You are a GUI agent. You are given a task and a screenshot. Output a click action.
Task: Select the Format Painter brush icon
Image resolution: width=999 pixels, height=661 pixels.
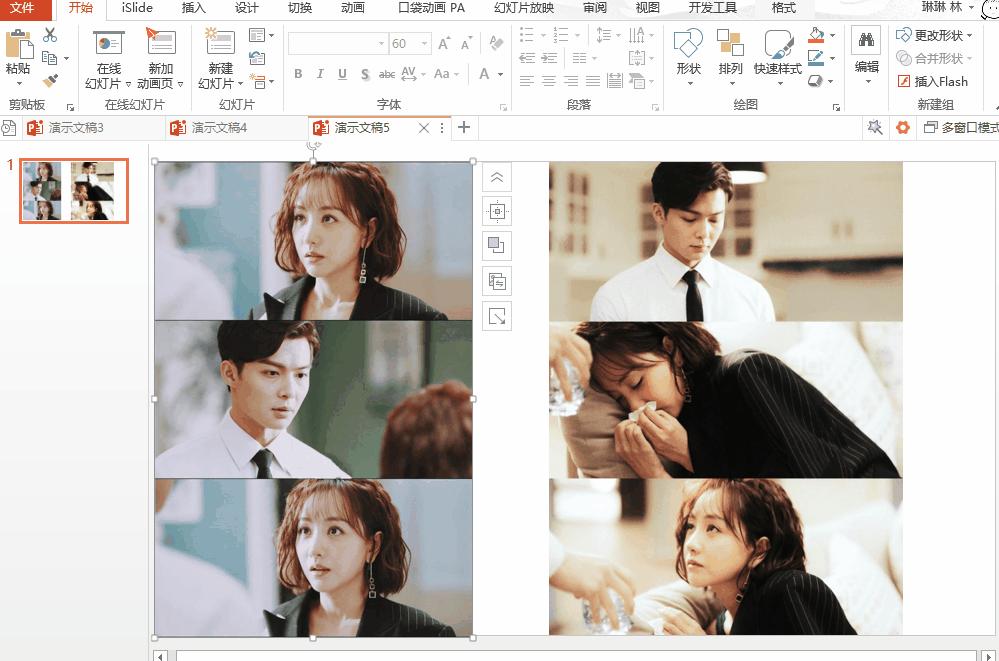[x=50, y=81]
